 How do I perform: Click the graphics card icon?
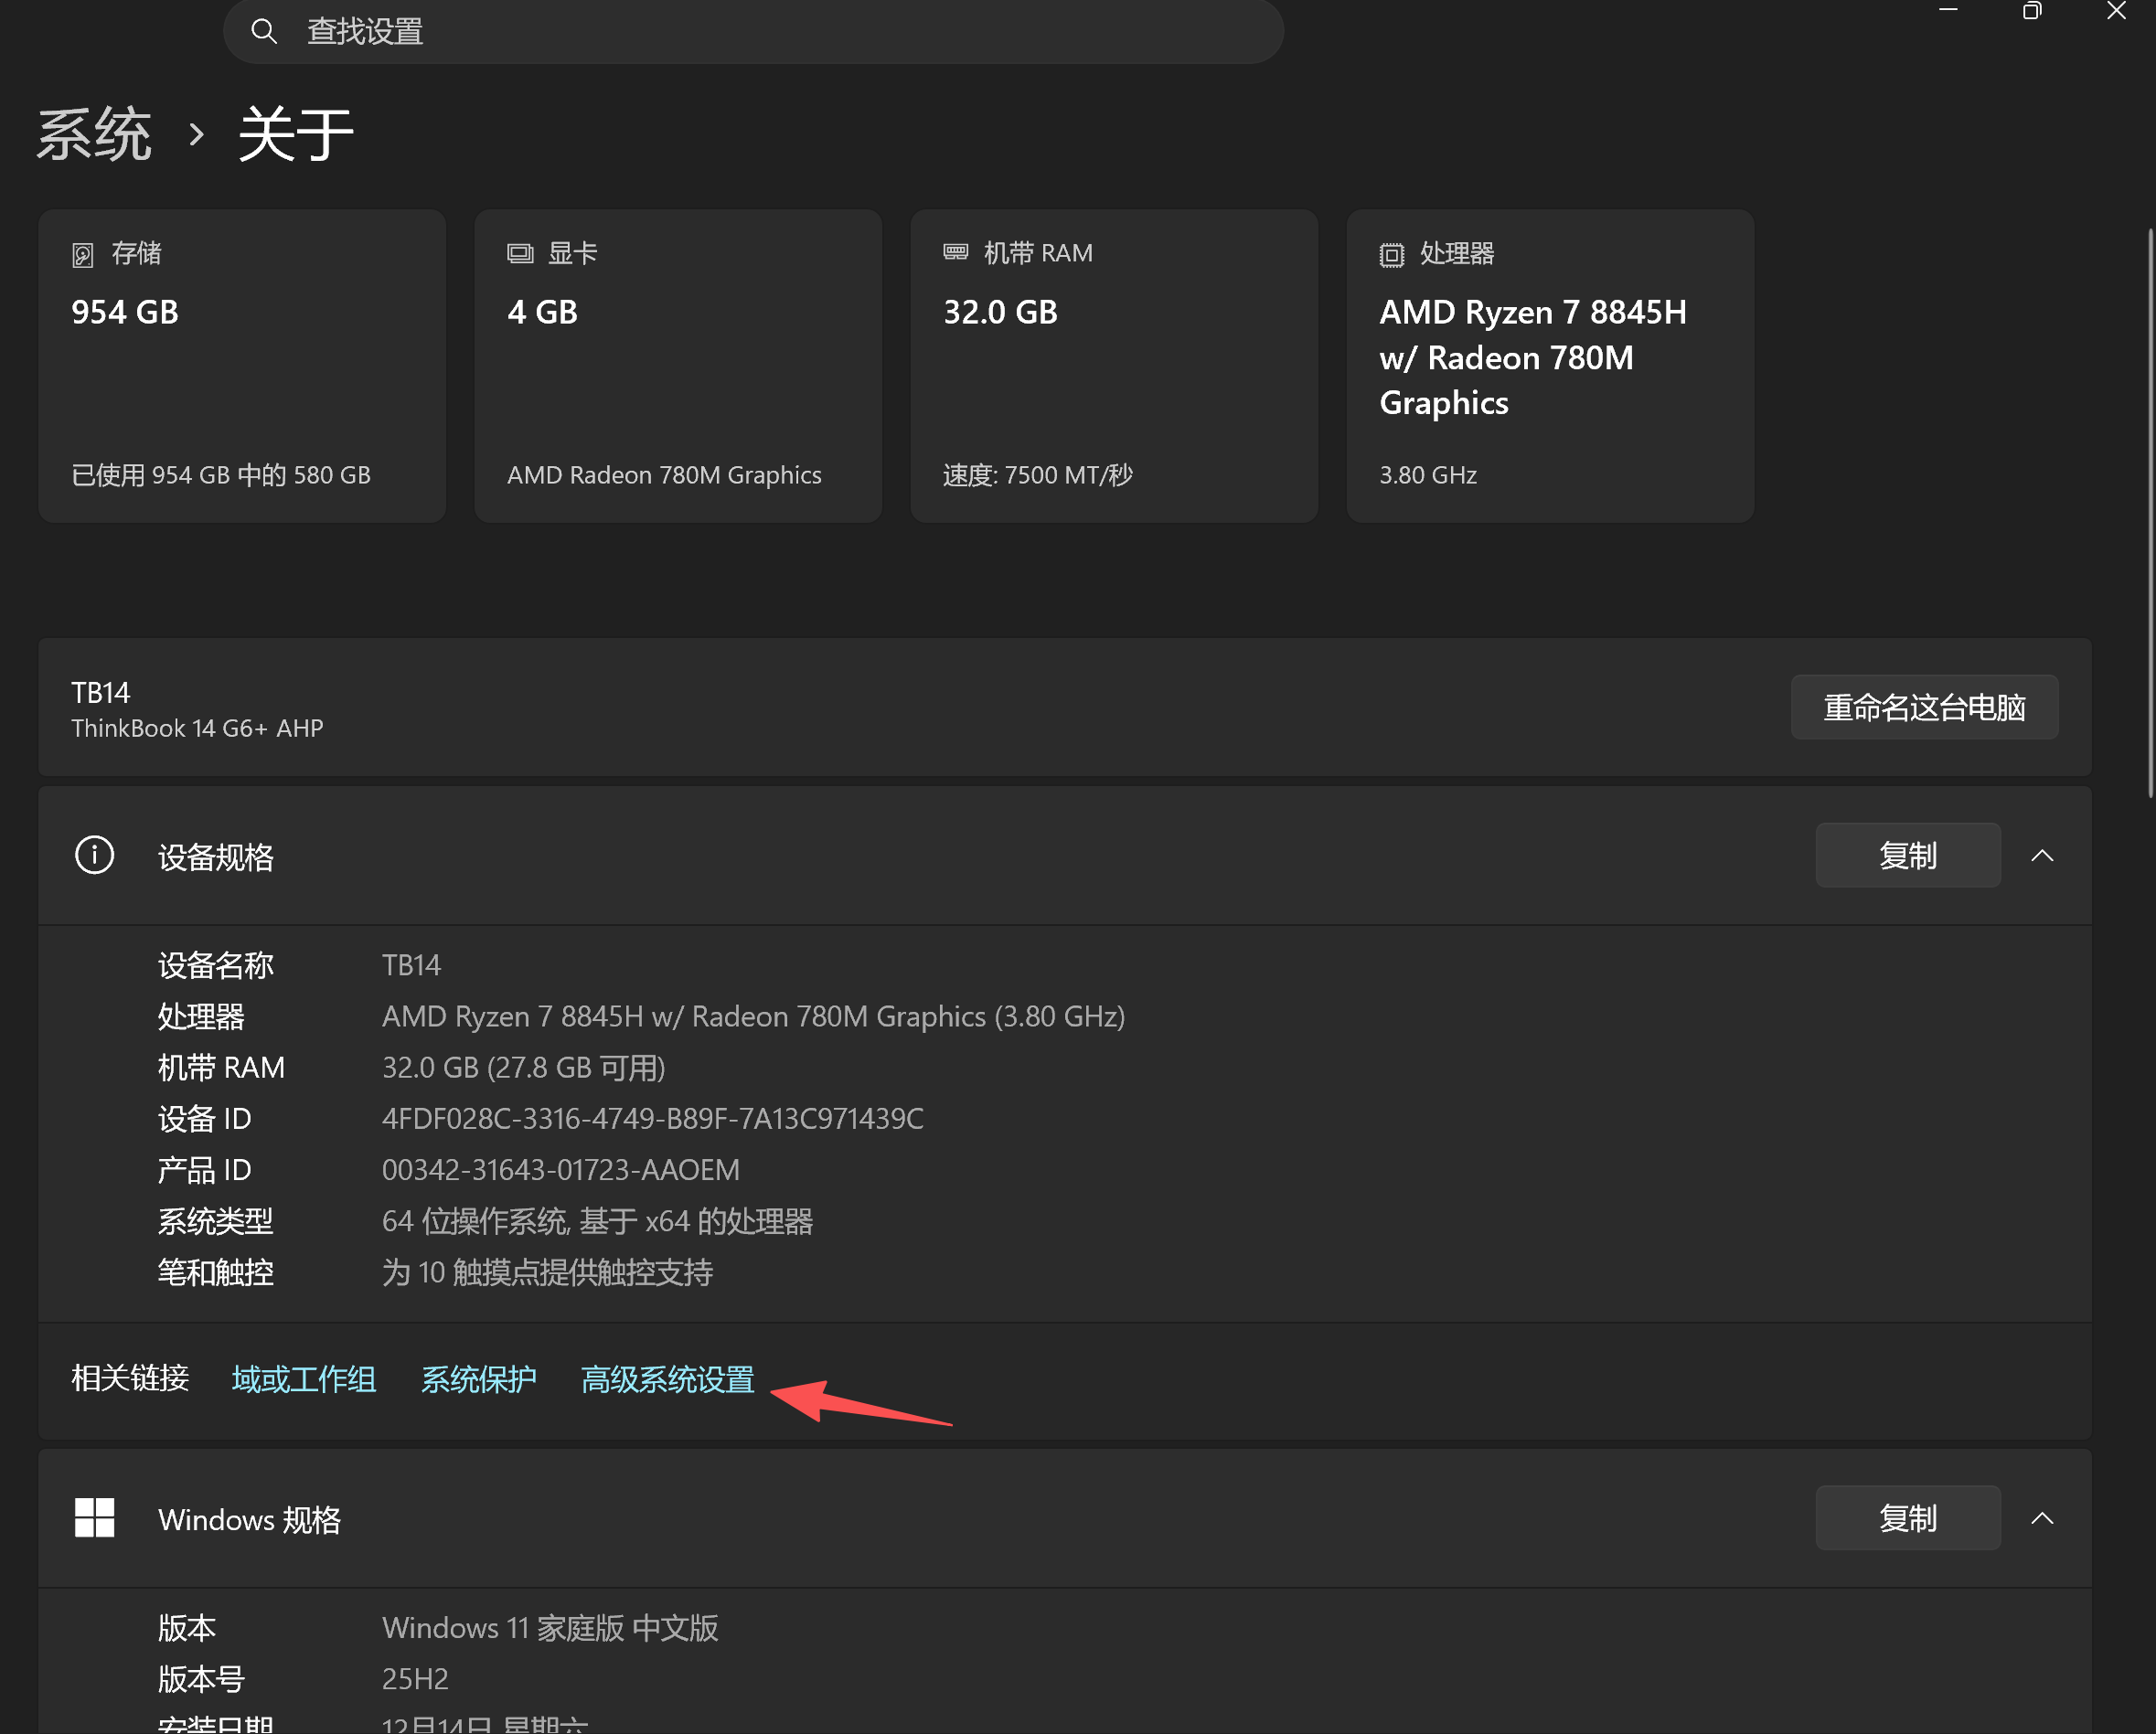point(520,253)
